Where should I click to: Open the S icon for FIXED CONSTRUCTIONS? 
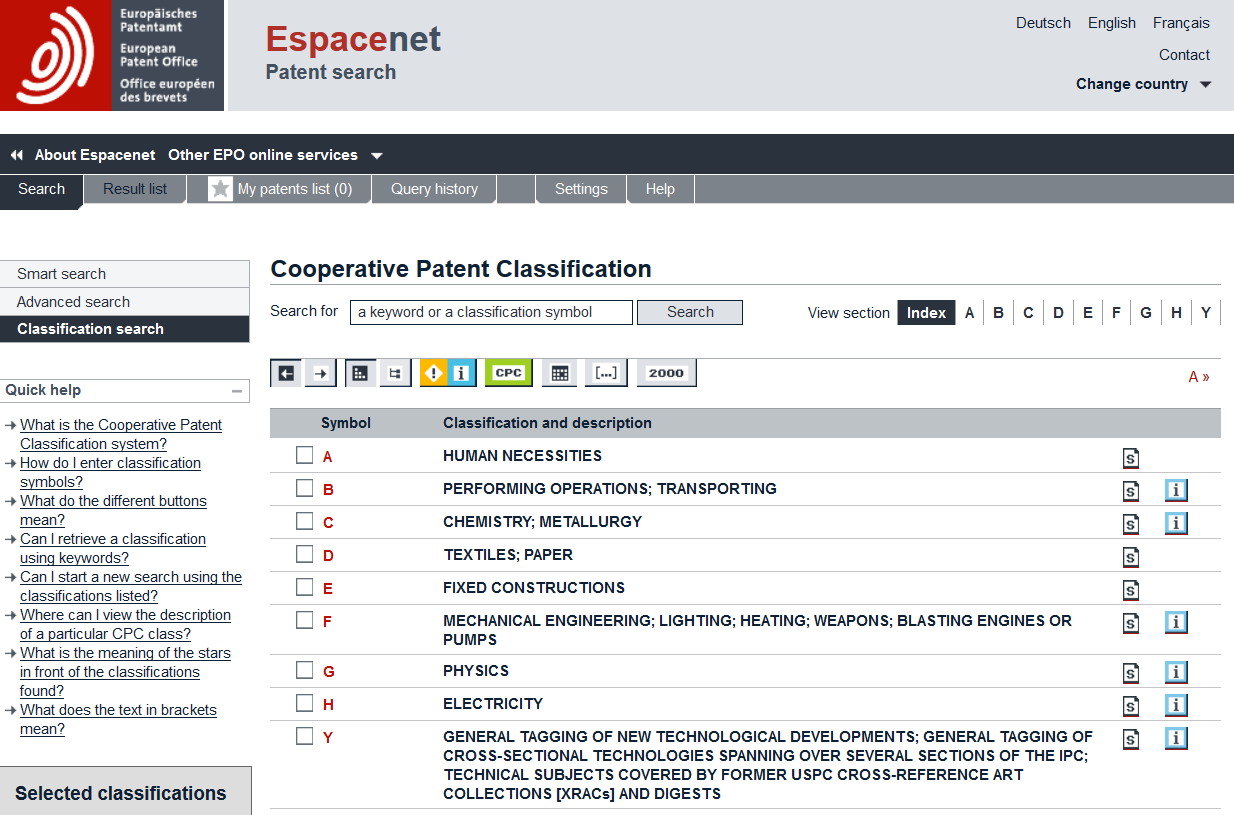coord(1130,590)
